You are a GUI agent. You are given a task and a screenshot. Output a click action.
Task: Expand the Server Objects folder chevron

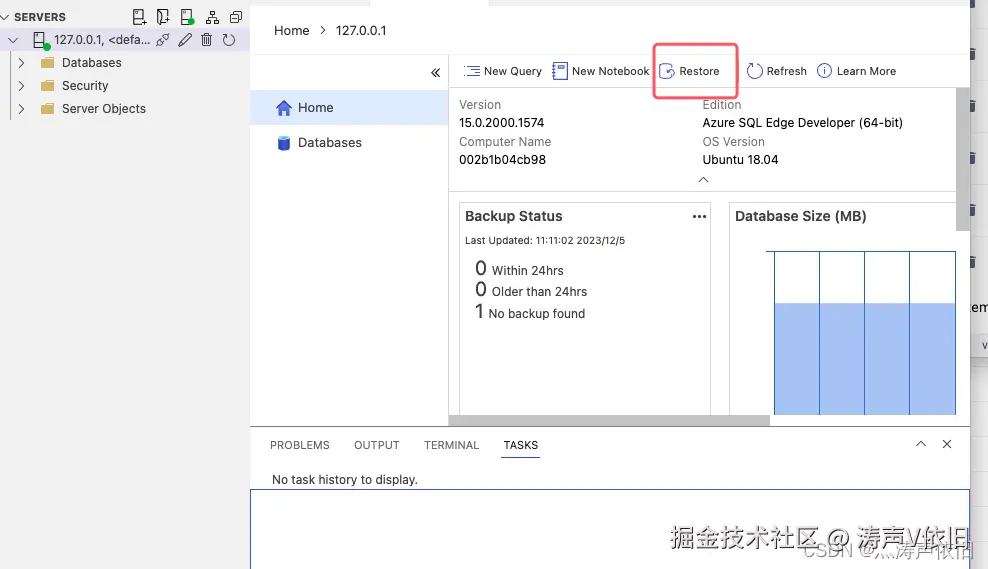click(x=21, y=109)
